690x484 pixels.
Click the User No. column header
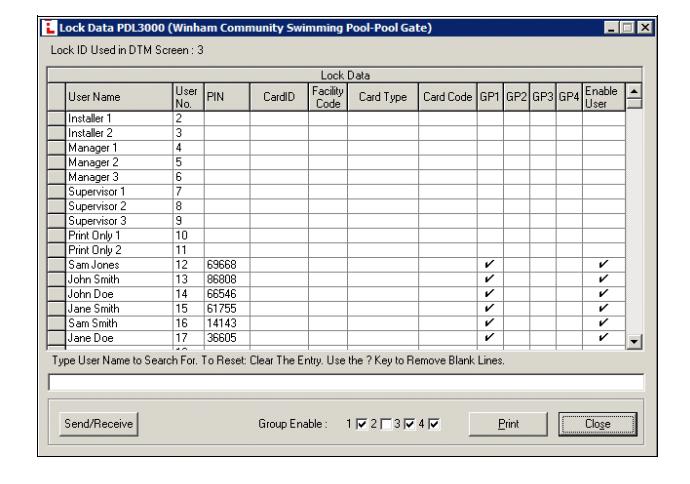[x=188, y=97]
